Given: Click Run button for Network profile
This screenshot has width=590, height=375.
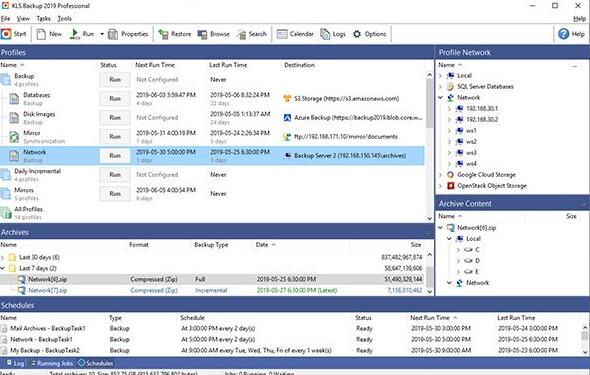Looking at the screenshot, I should [115, 156].
